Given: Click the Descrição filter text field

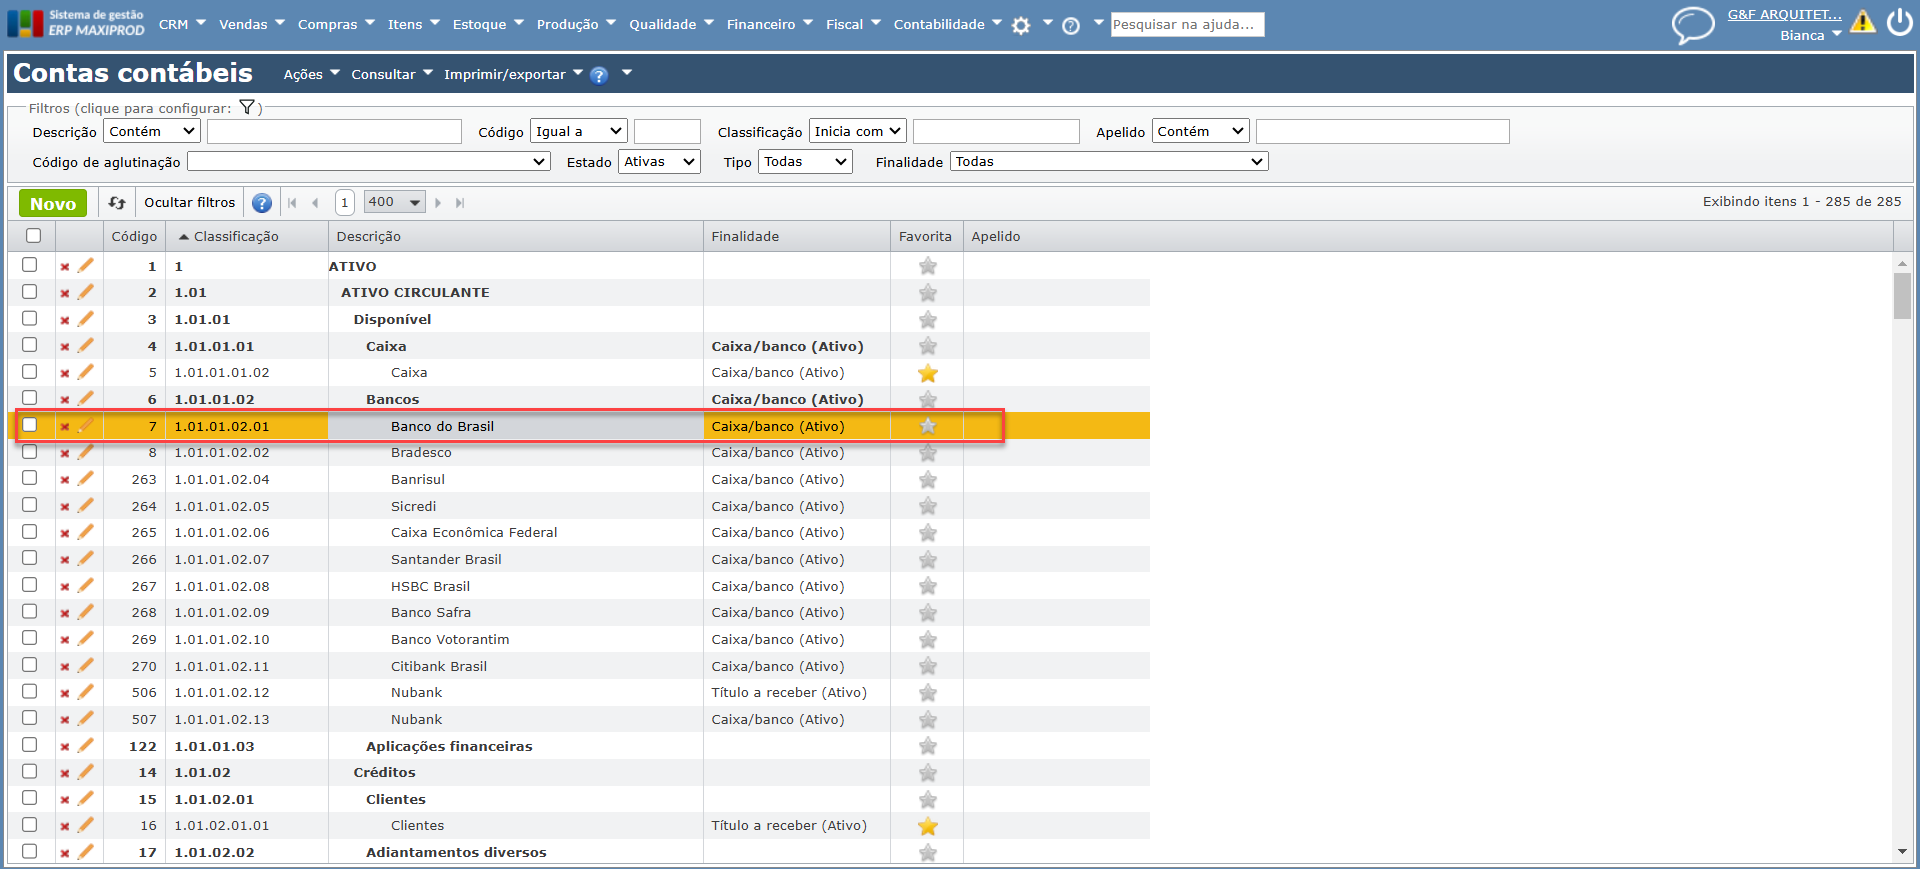Looking at the screenshot, I should point(334,132).
